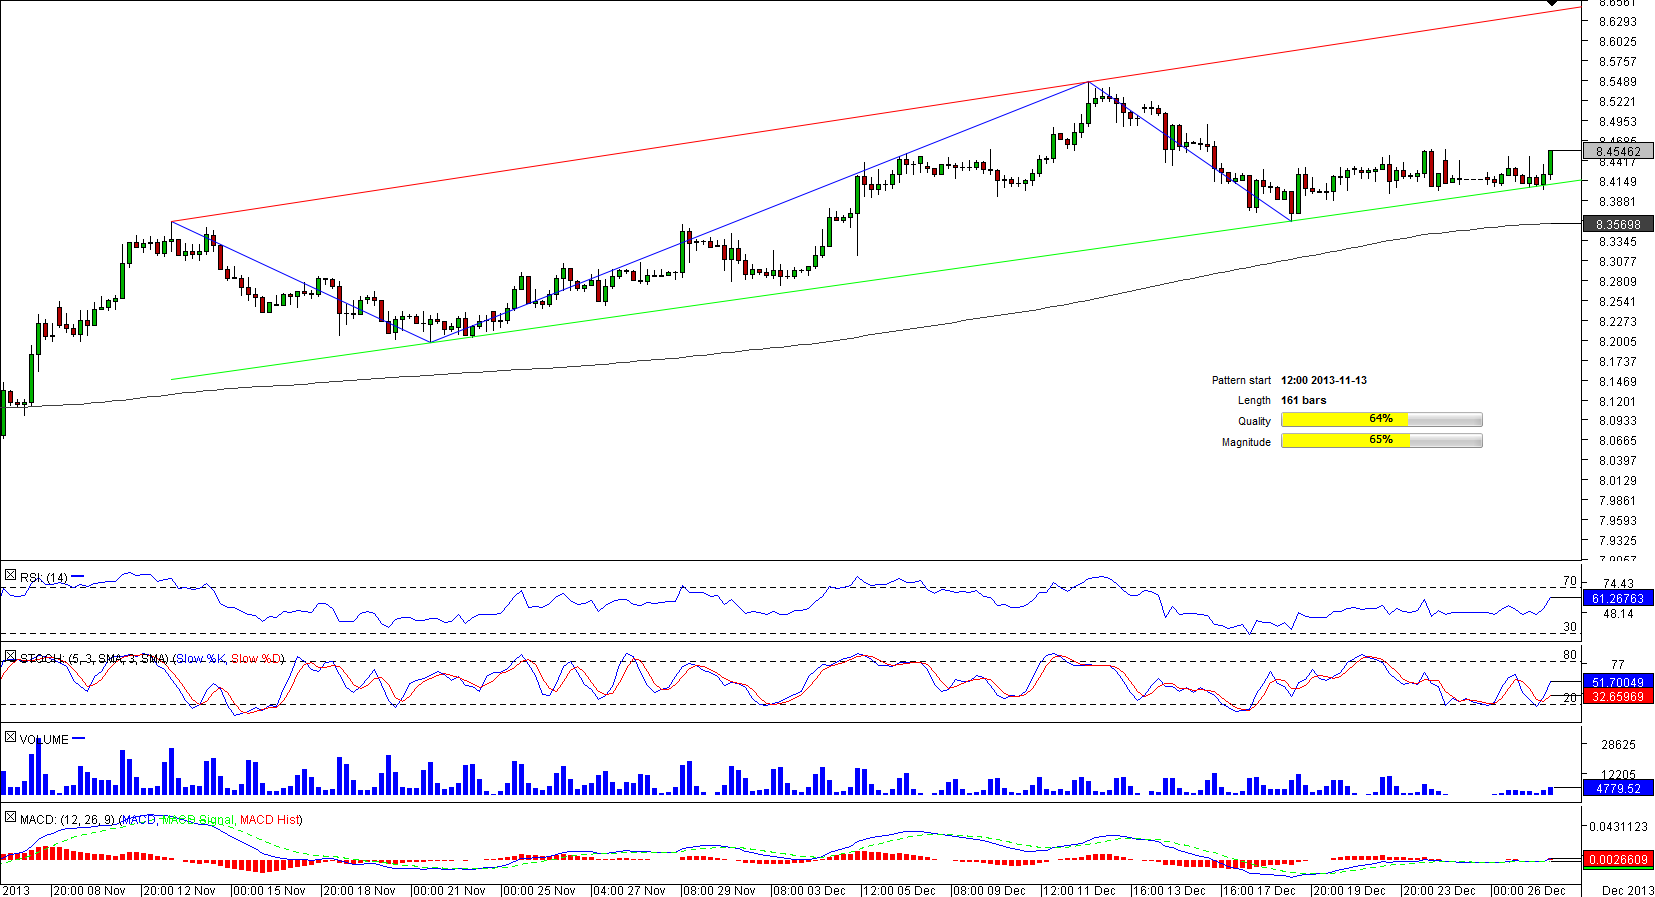
Task: Click the current price label 8.45462
Action: point(1618,152)
